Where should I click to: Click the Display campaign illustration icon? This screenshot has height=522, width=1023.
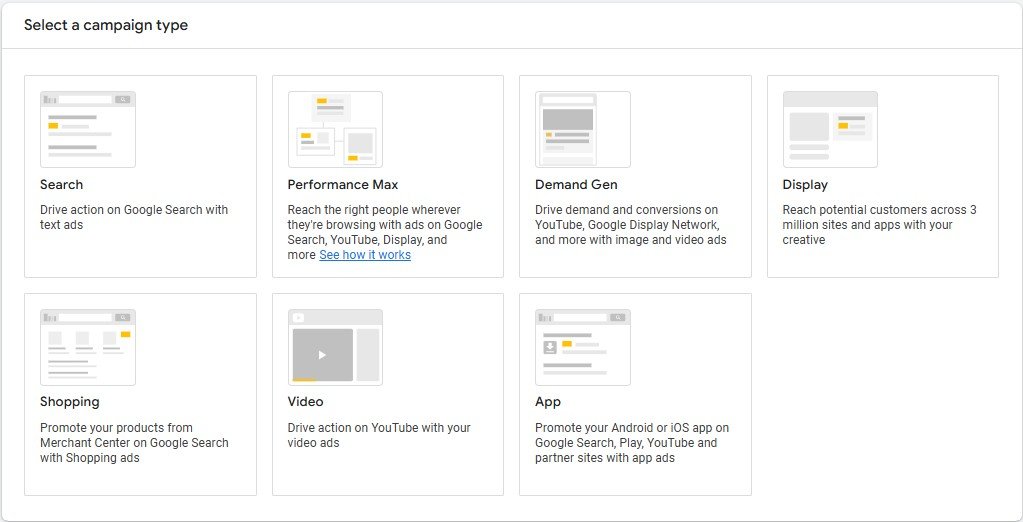point(830,129)
